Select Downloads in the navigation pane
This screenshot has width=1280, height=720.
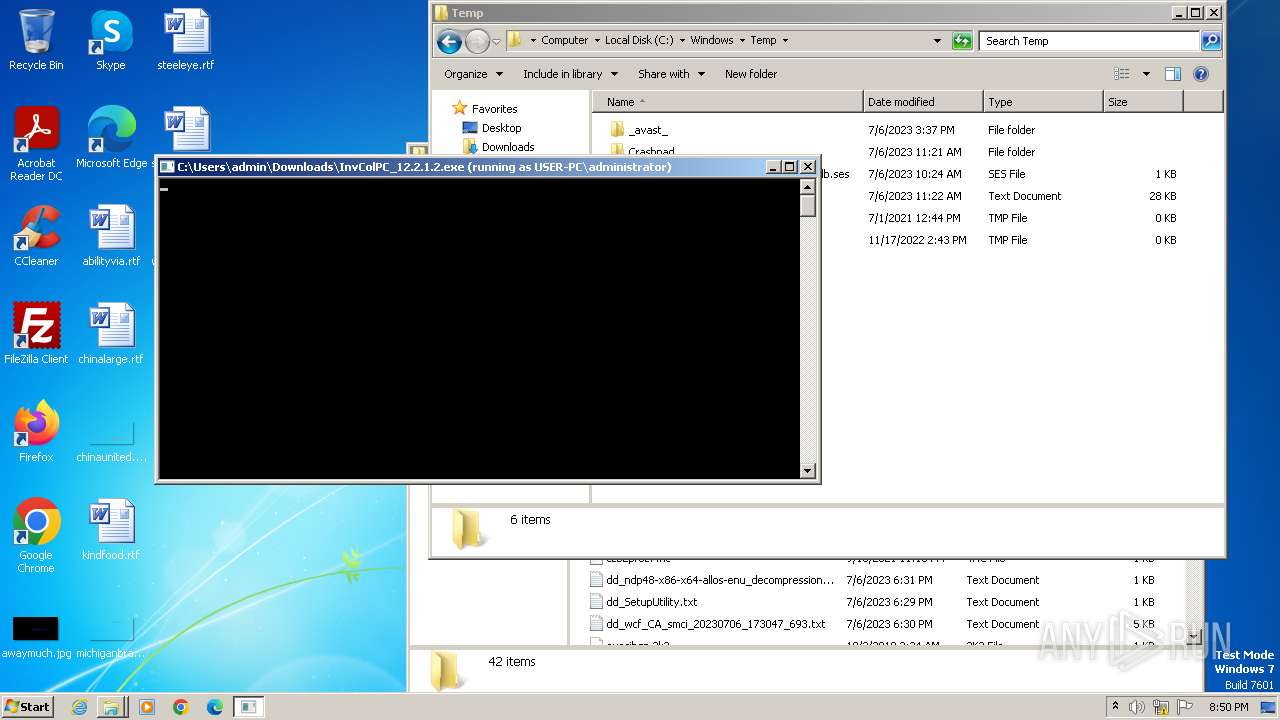click(x=507, y=147)
